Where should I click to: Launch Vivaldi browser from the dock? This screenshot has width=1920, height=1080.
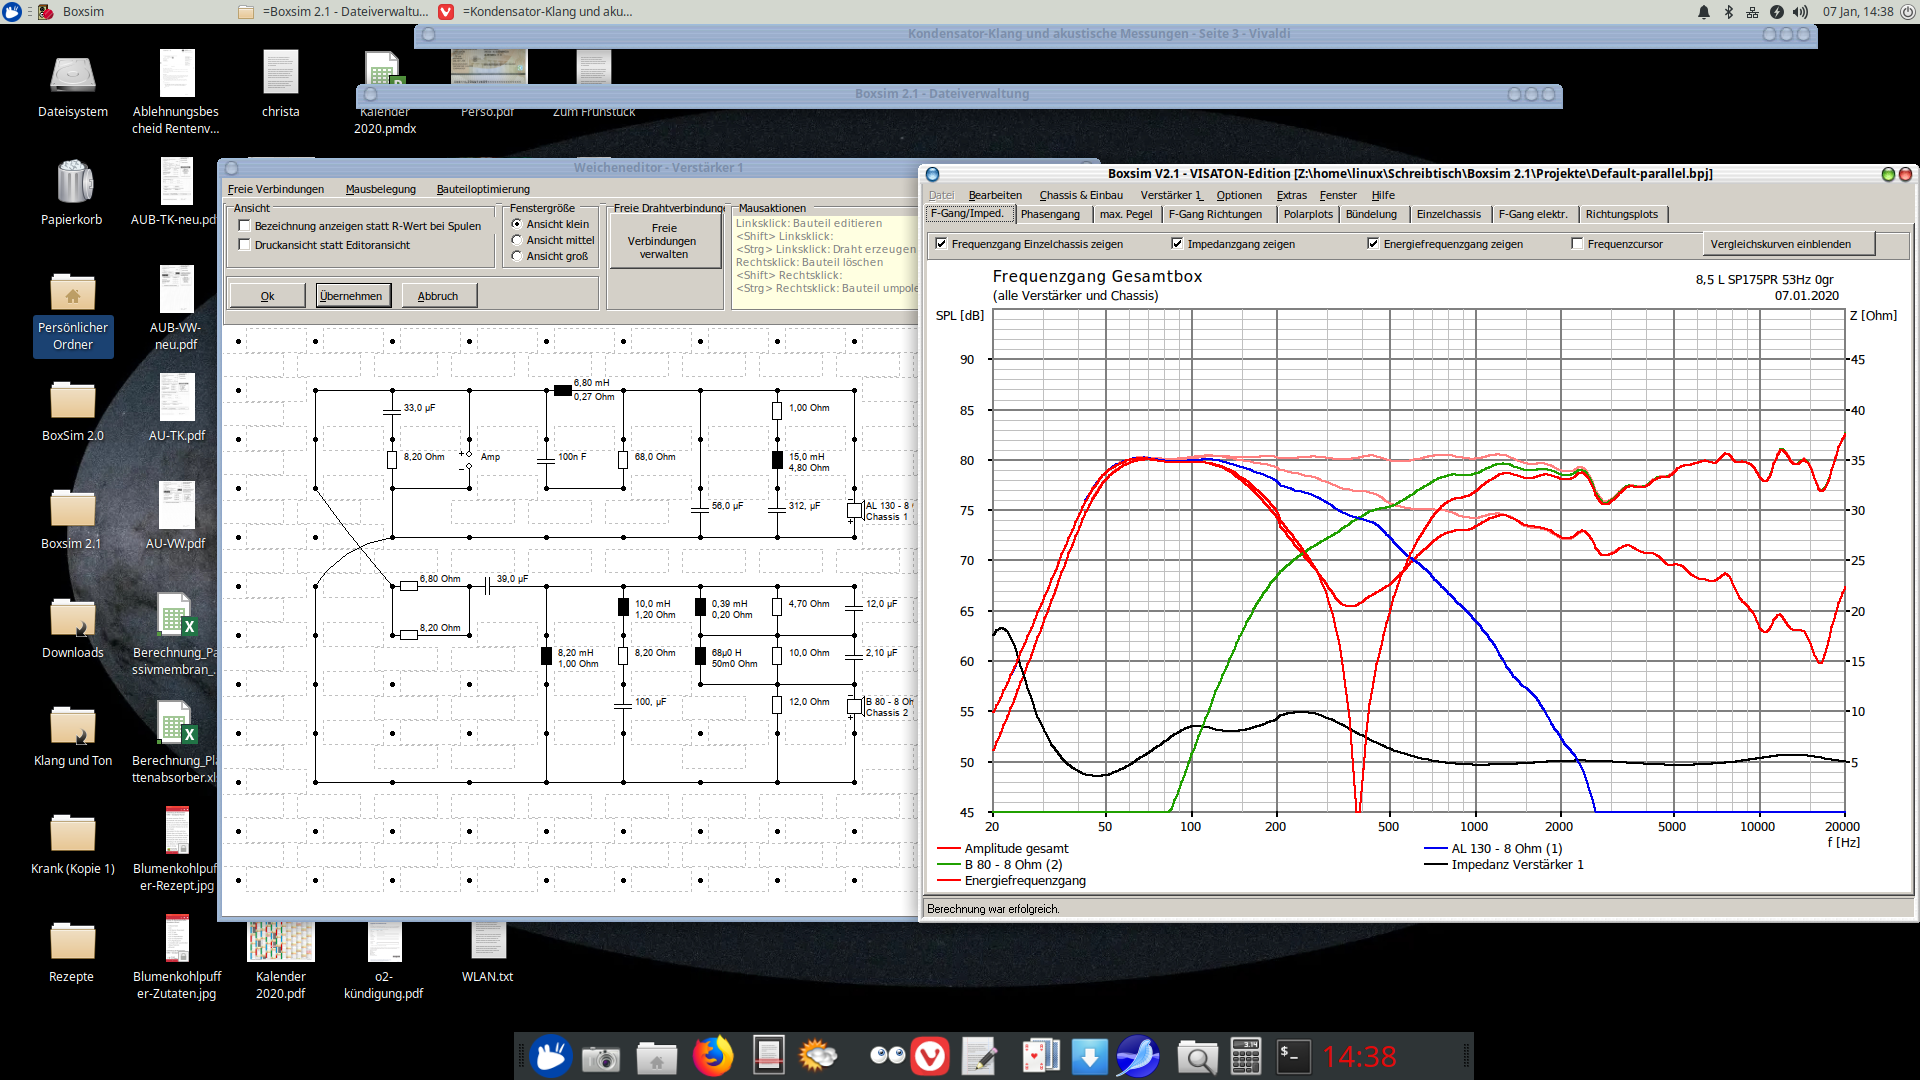pos(930,1056)
